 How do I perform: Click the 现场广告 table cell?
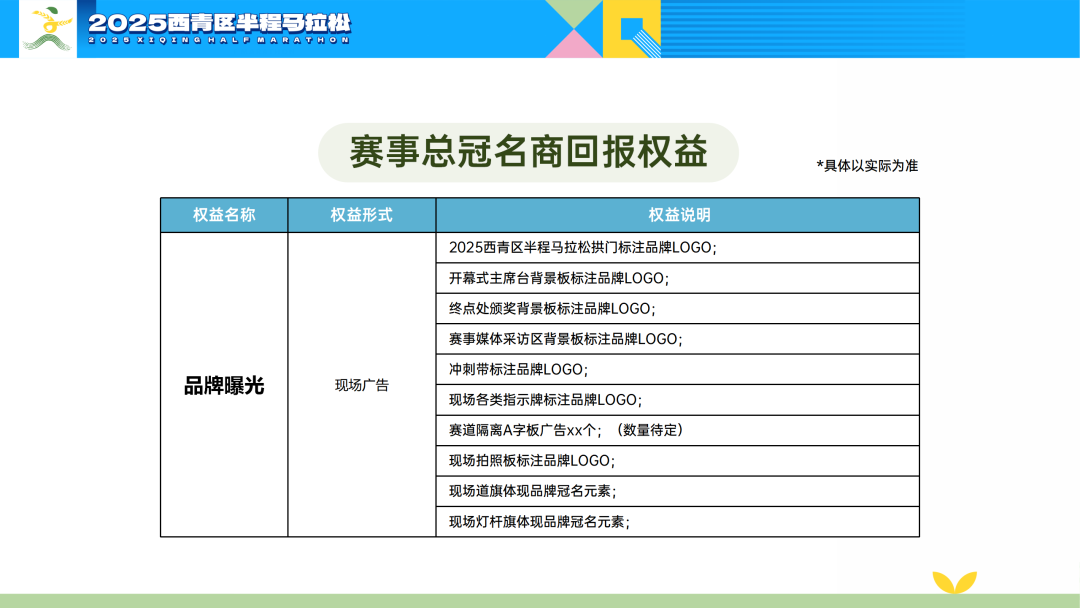click(x=361, y=385)
